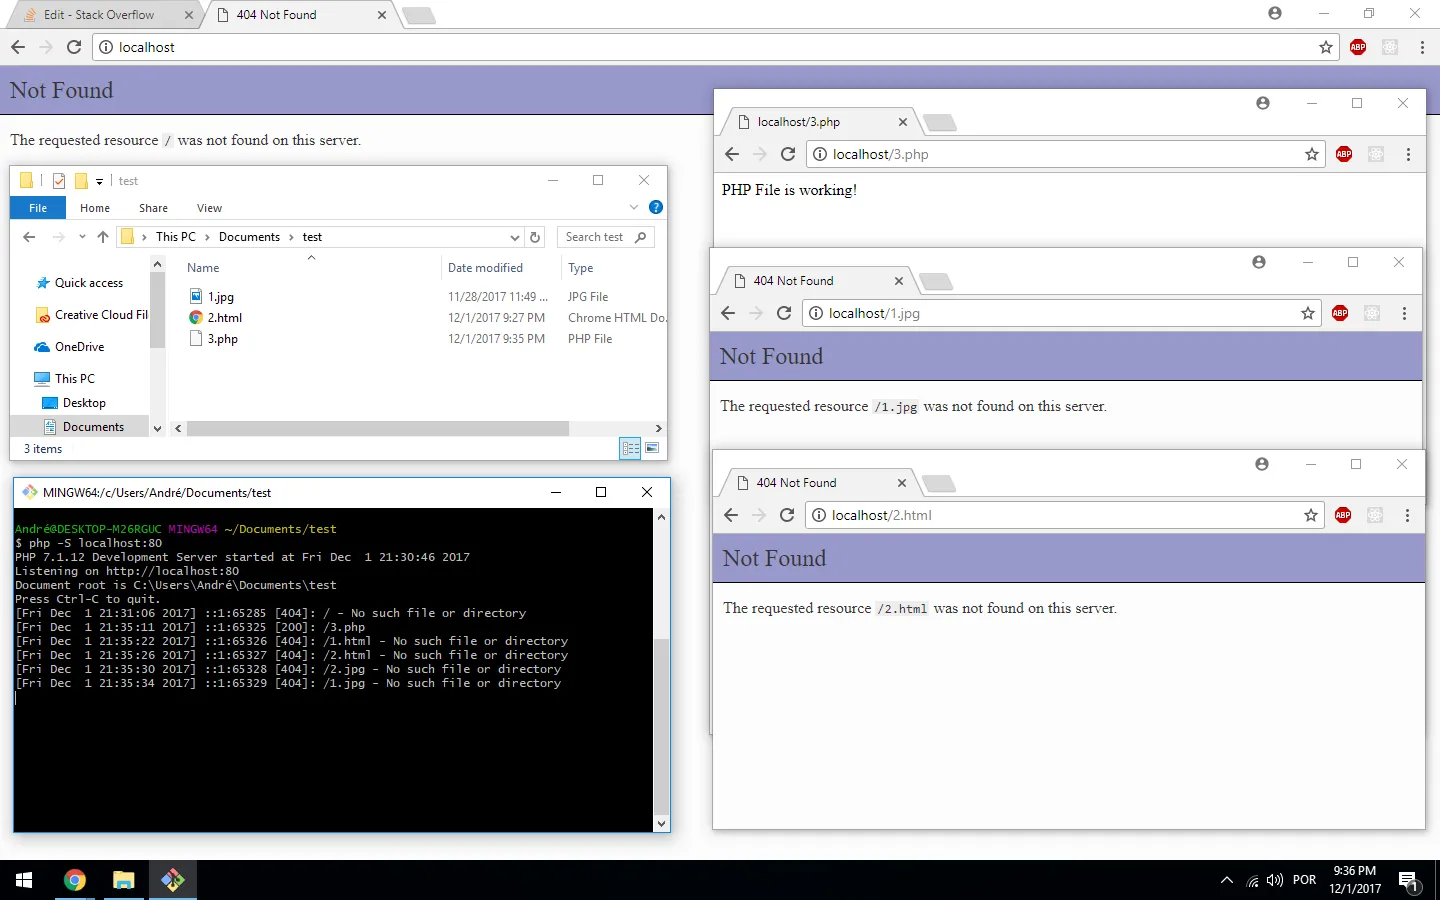Open the File tab in File Explorer
Image resolution: width=1440 pixels, height=900 pixels.
click(38, 208)
